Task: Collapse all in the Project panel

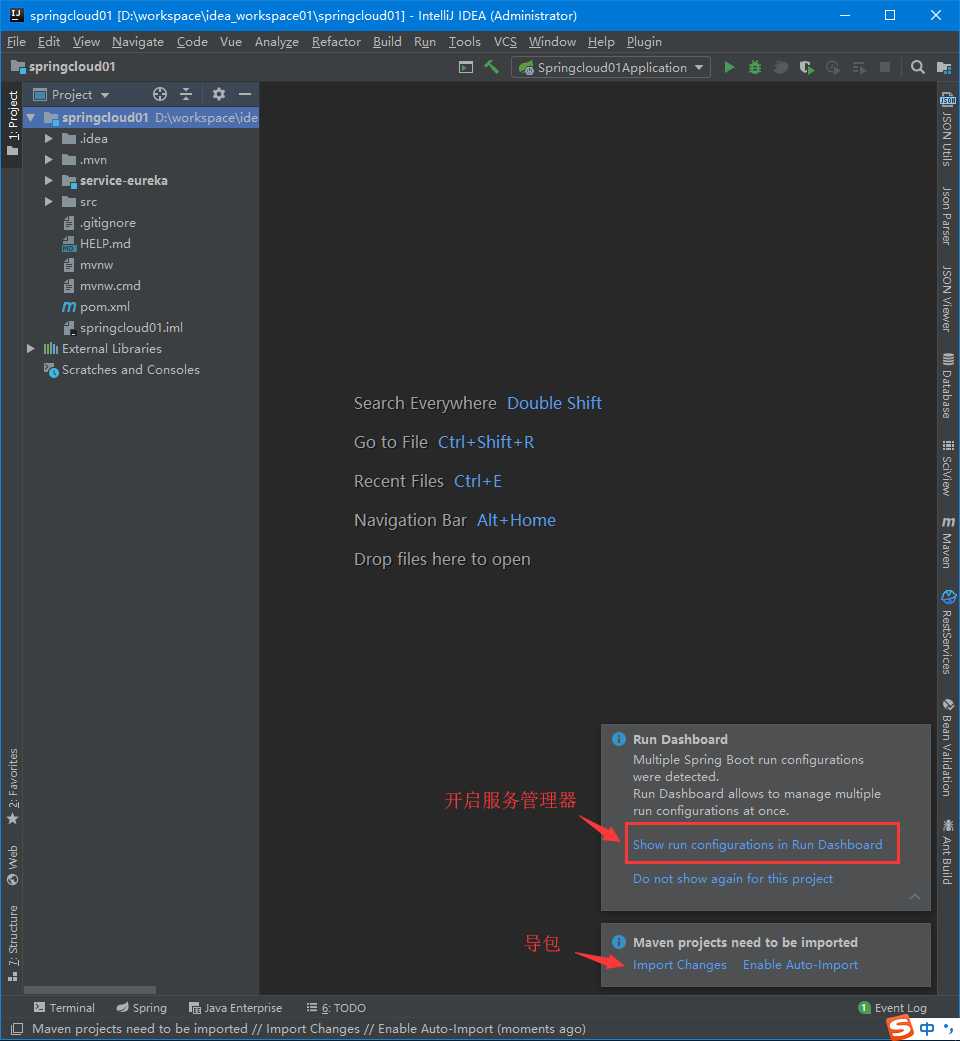Action: tap(186, 94)
